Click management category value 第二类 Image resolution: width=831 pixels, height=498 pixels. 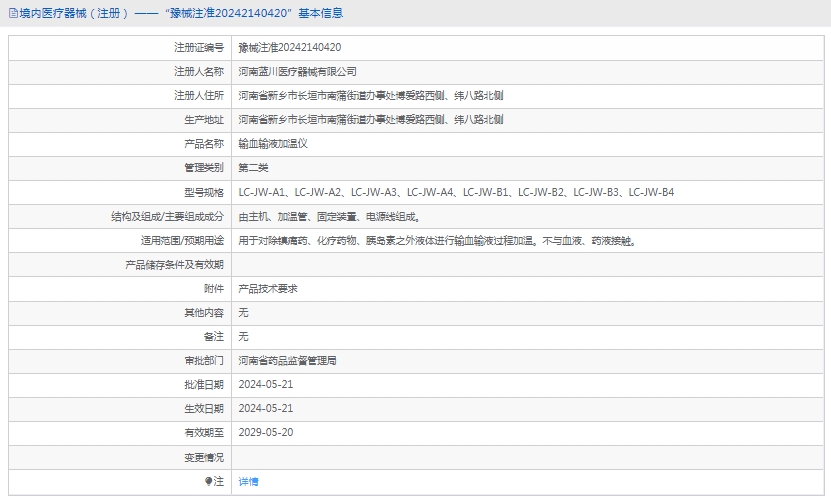(x=253, y=168)
